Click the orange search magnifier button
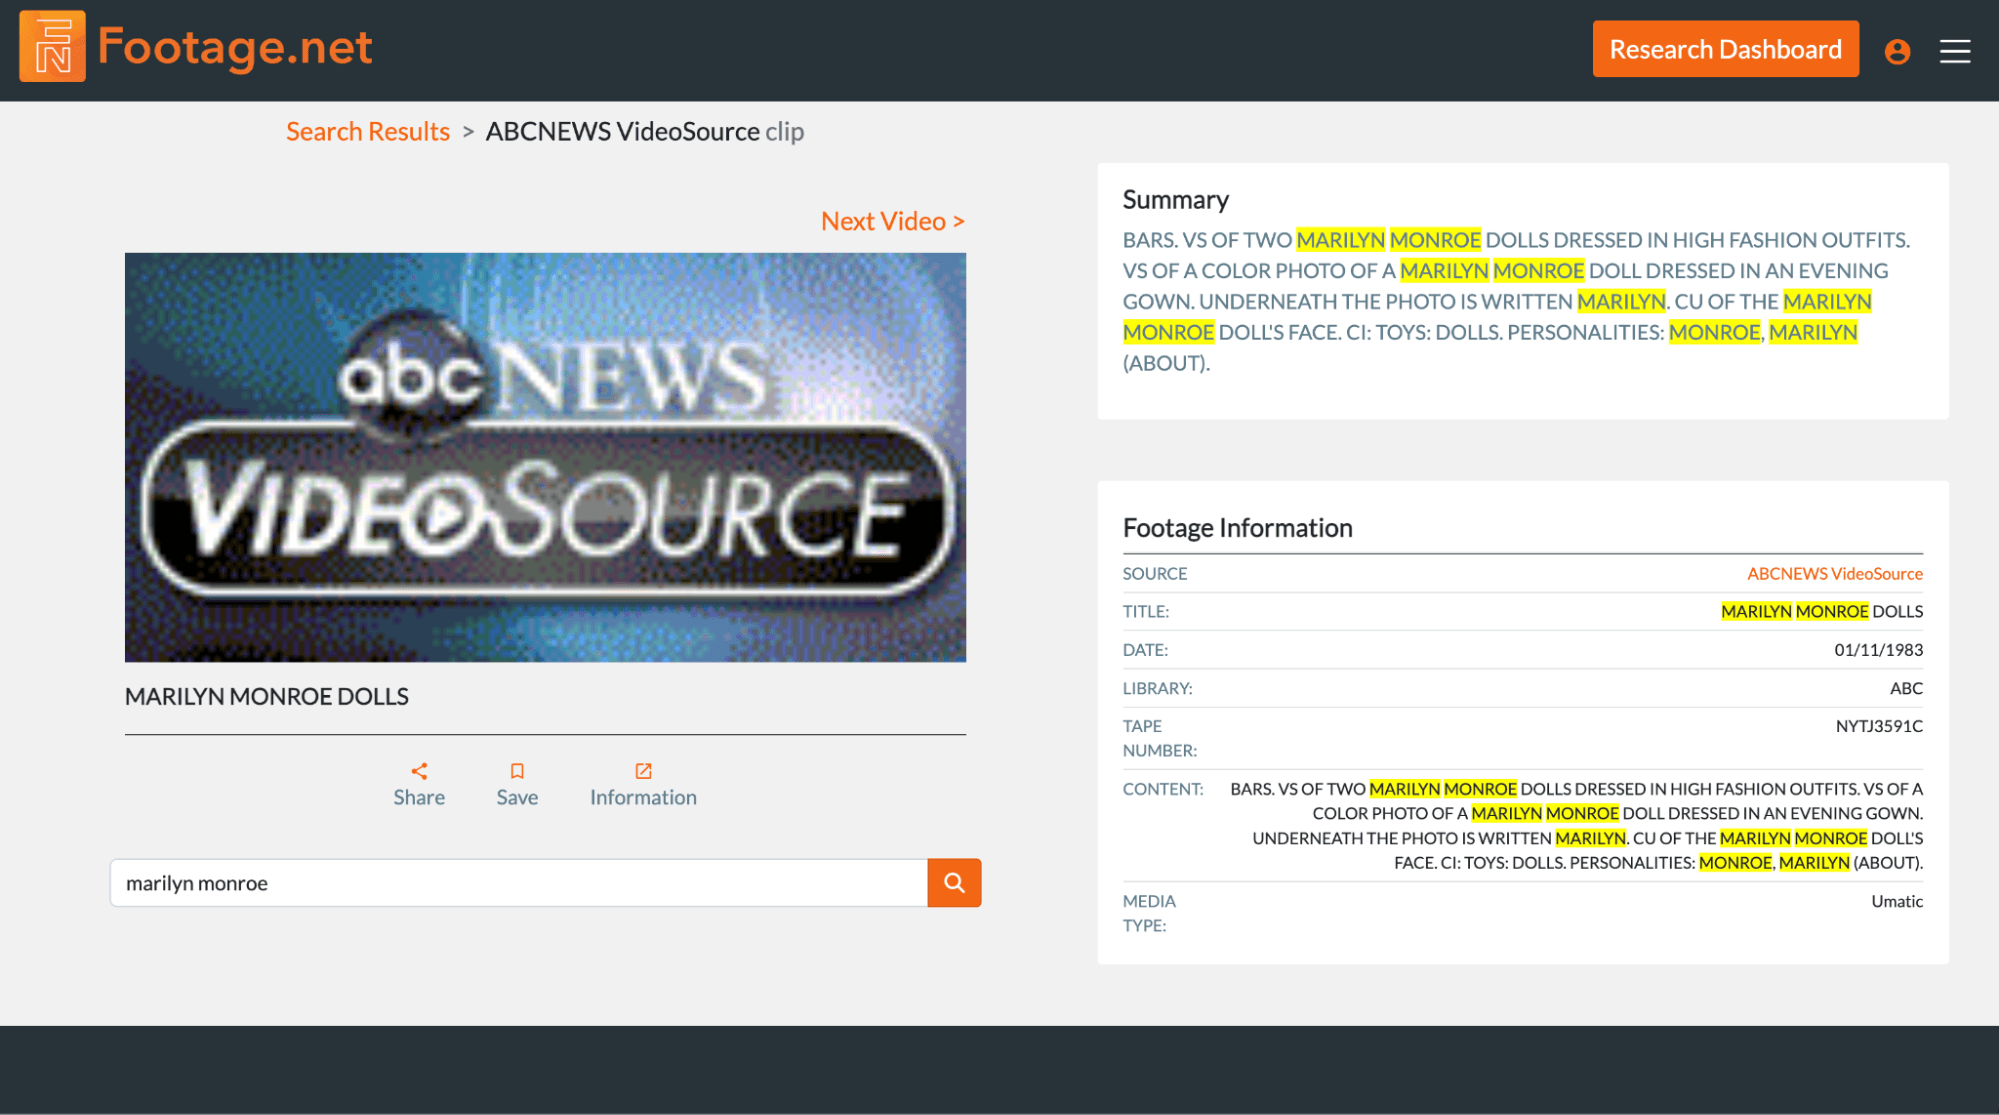The width and height of the screenshot is (1999, 1115). click(954, 883)
